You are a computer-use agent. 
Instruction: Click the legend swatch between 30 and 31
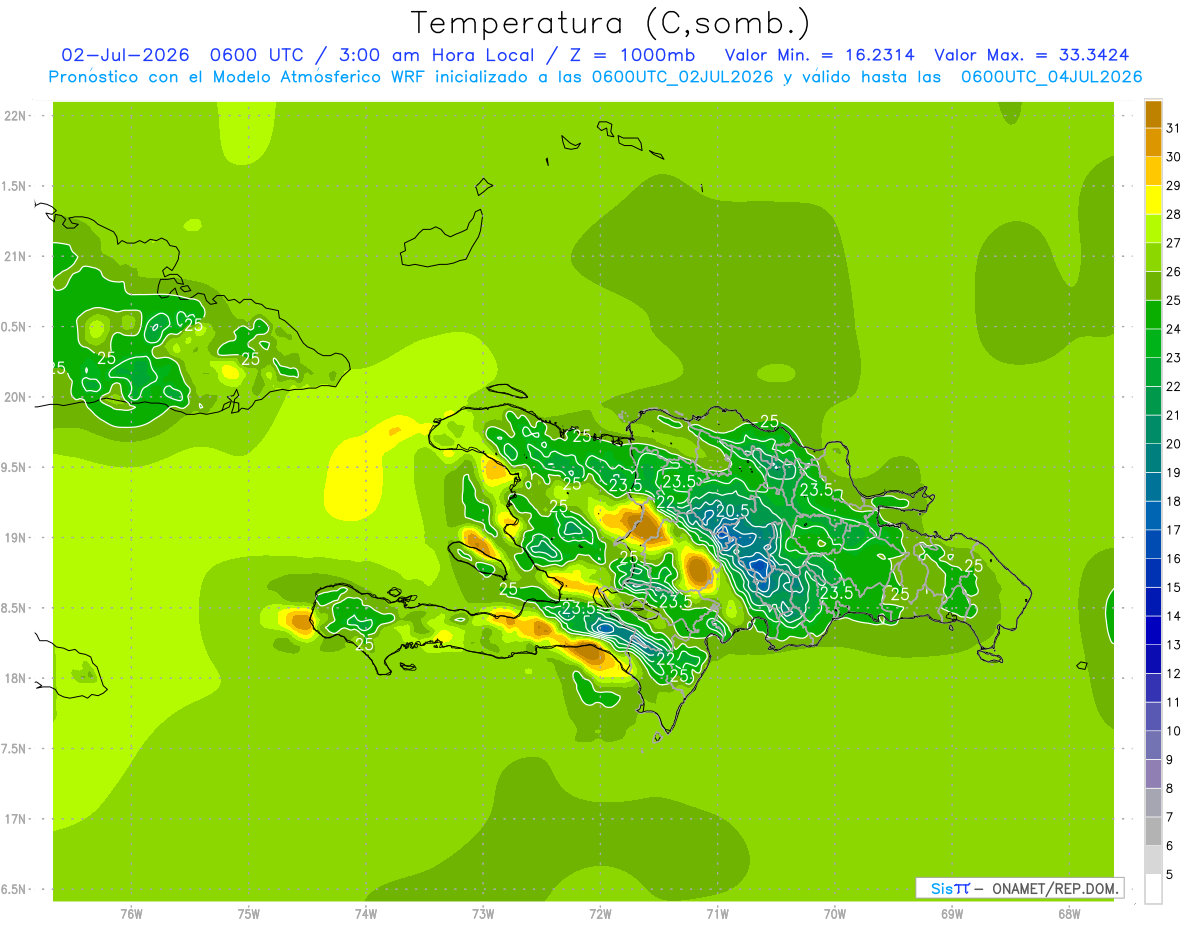(1153, 142)
